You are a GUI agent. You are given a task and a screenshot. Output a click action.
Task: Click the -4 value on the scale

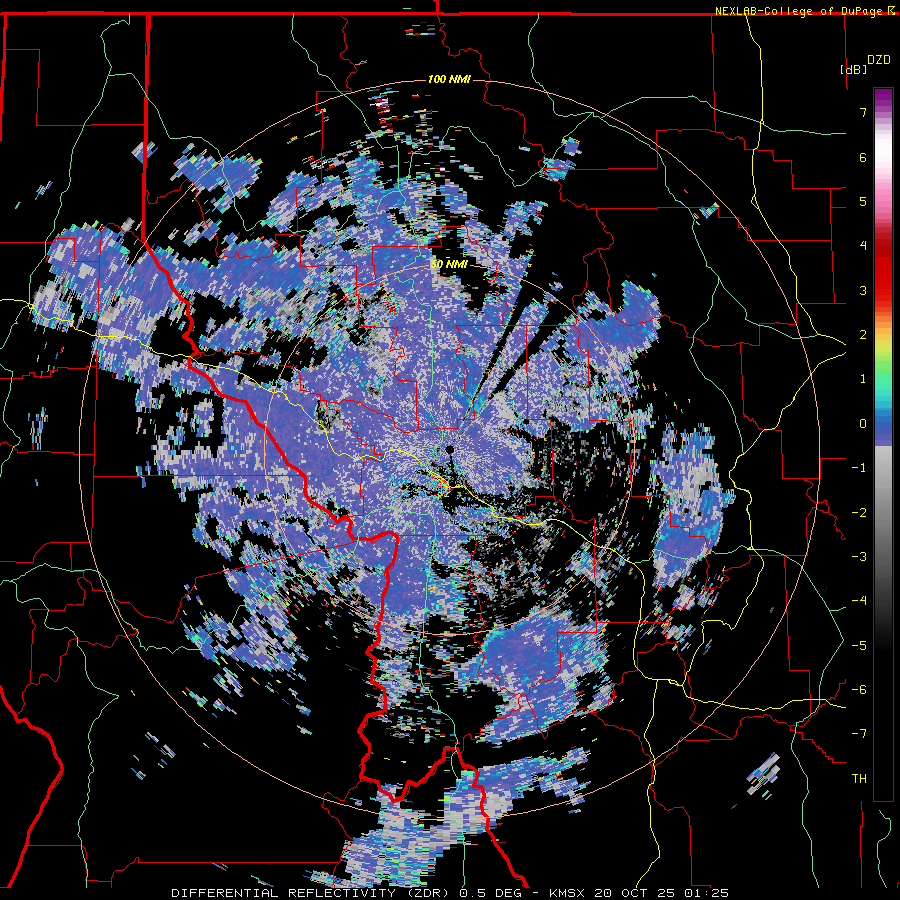click(x=859, y=601)
